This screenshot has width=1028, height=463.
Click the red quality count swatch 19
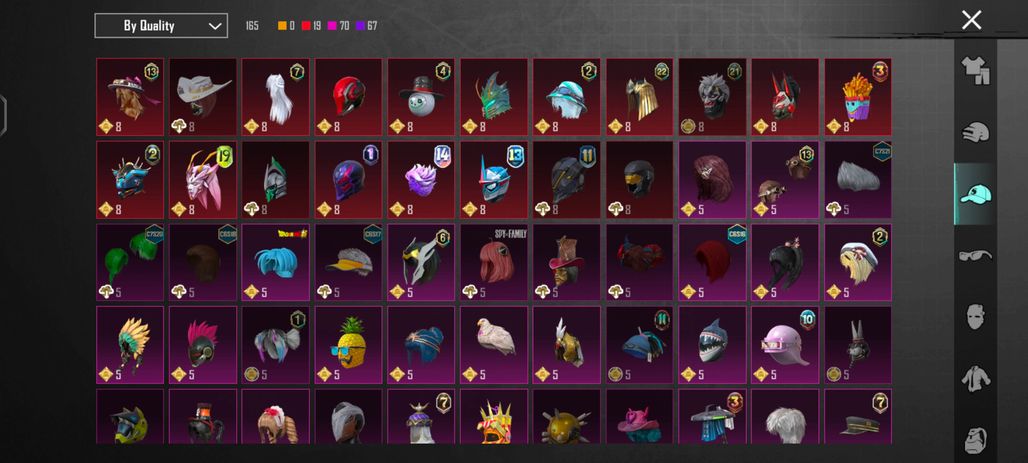tap(311, 26)
